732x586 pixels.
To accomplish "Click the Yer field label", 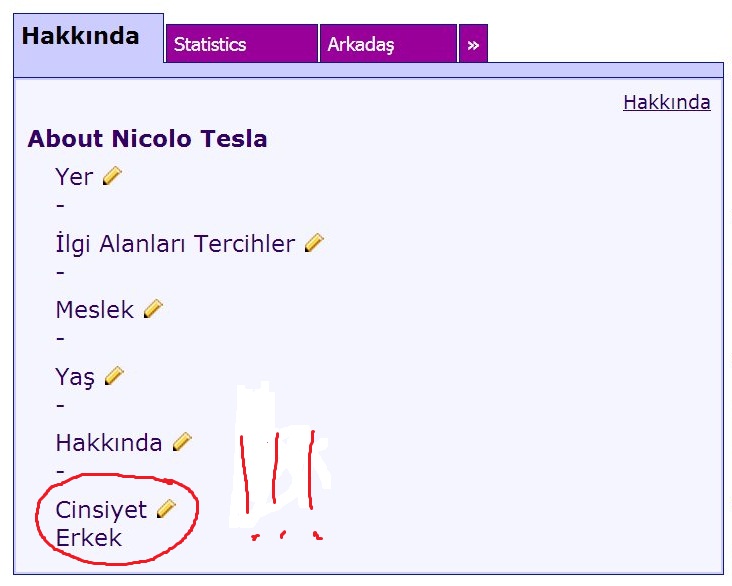I will pos(74,177).
